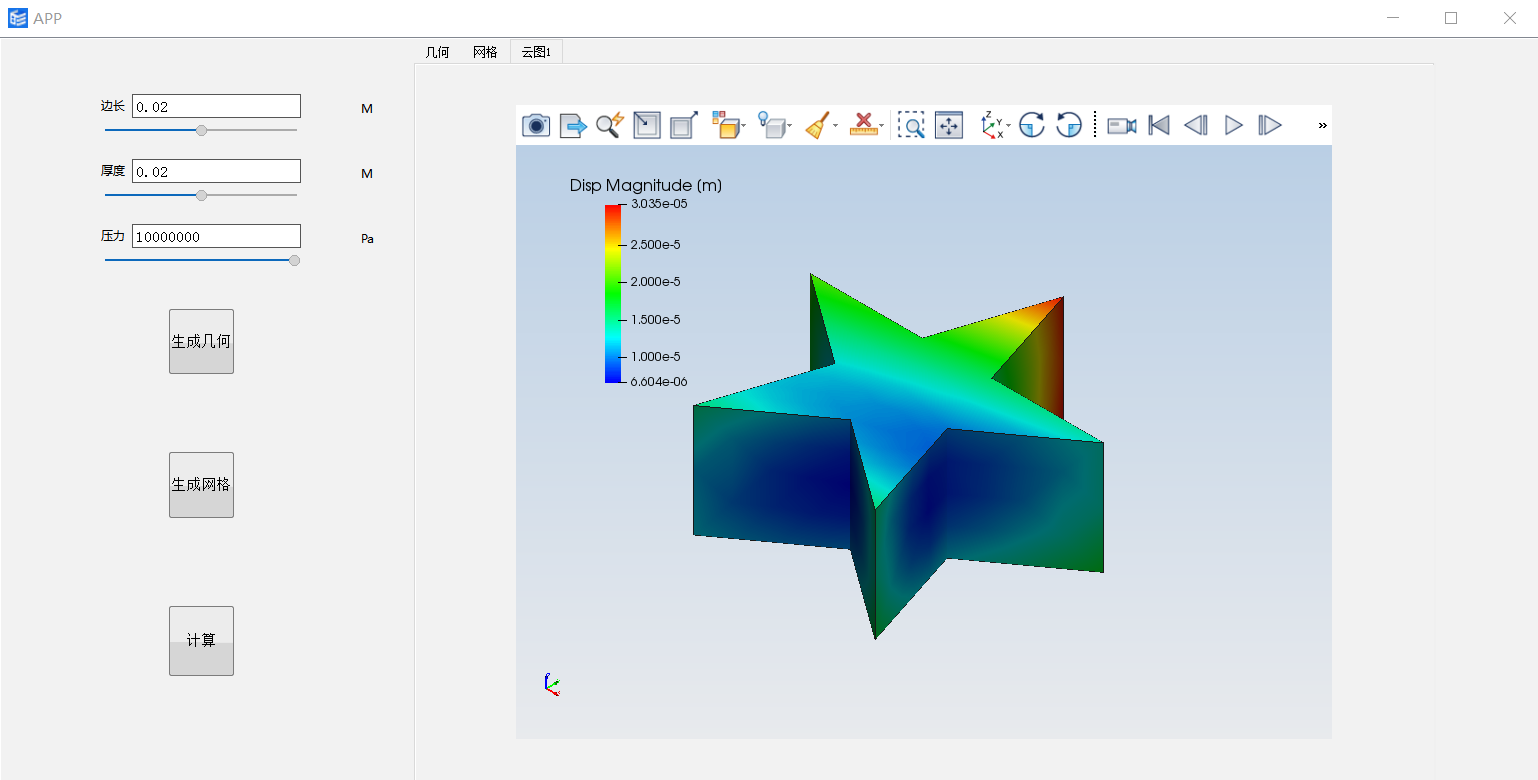The width and height of the screenshot is (1538, 780).
Task: Click the 'Disp Magnitude (m)' legend title
Action: (x=646, y=185)
